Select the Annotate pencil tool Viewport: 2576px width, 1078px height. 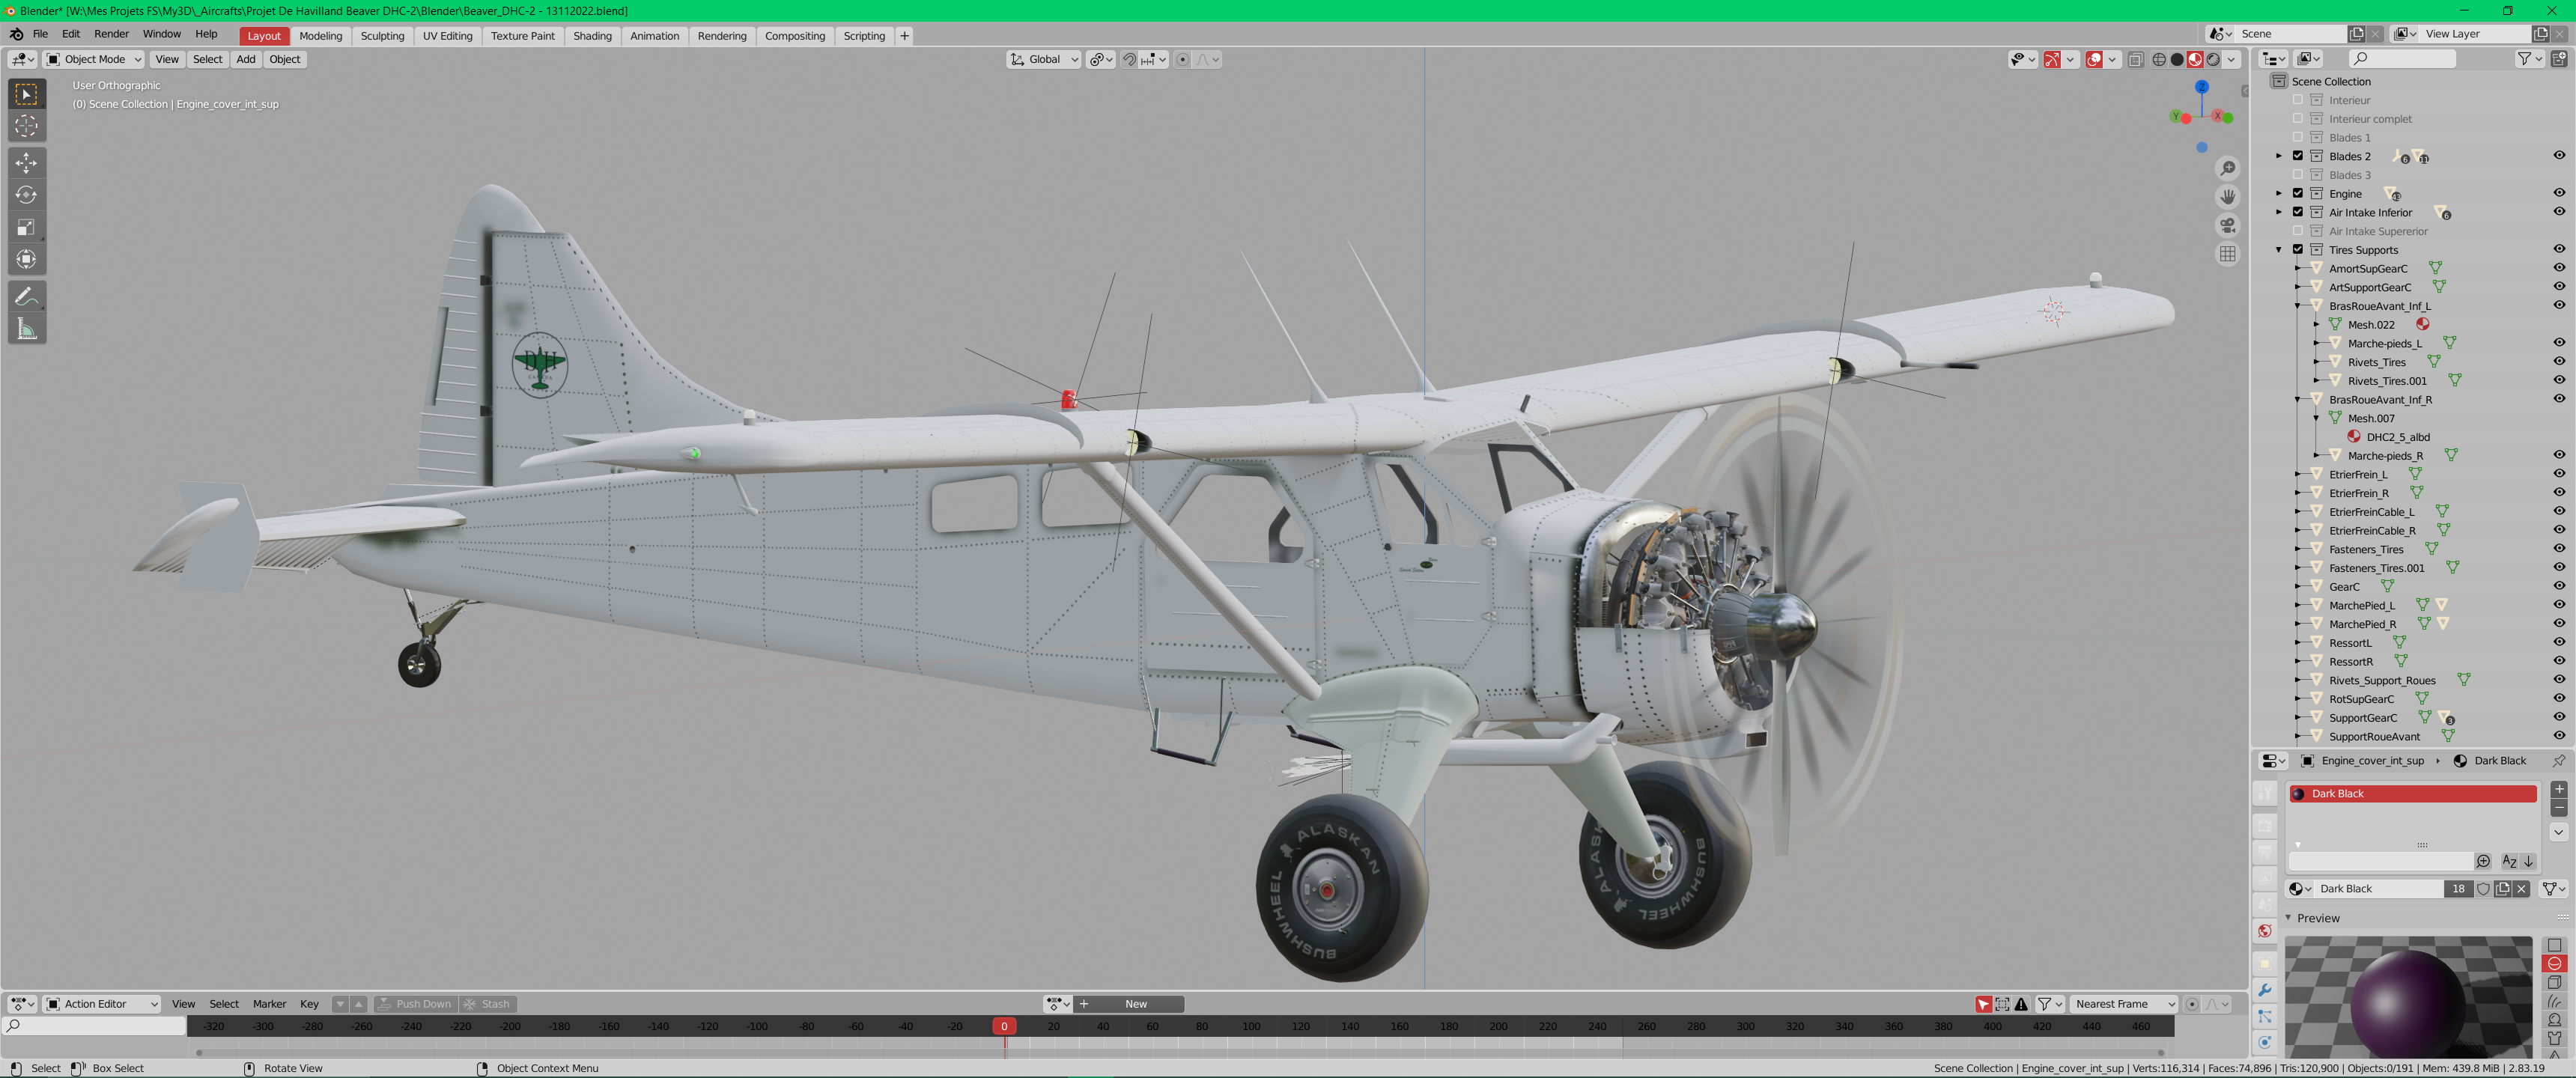(27, 296)
